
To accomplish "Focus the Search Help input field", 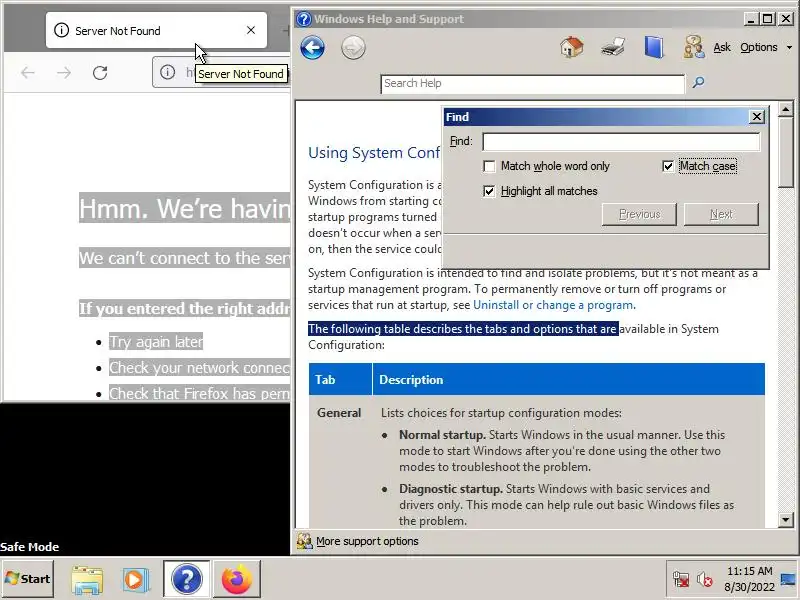I will click(533, 84).
